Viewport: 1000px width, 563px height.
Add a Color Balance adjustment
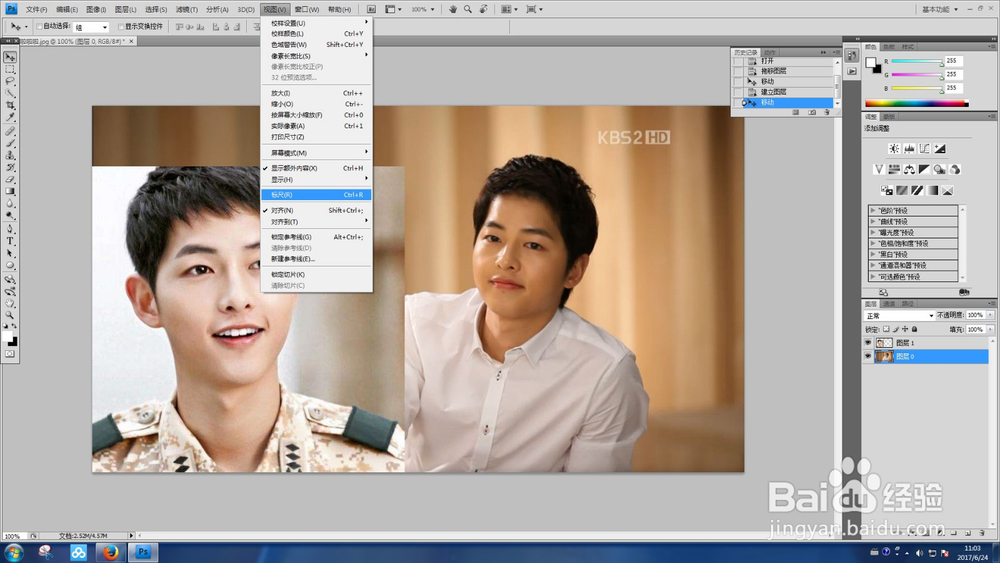pyautogui.click(x=909, y=170)
